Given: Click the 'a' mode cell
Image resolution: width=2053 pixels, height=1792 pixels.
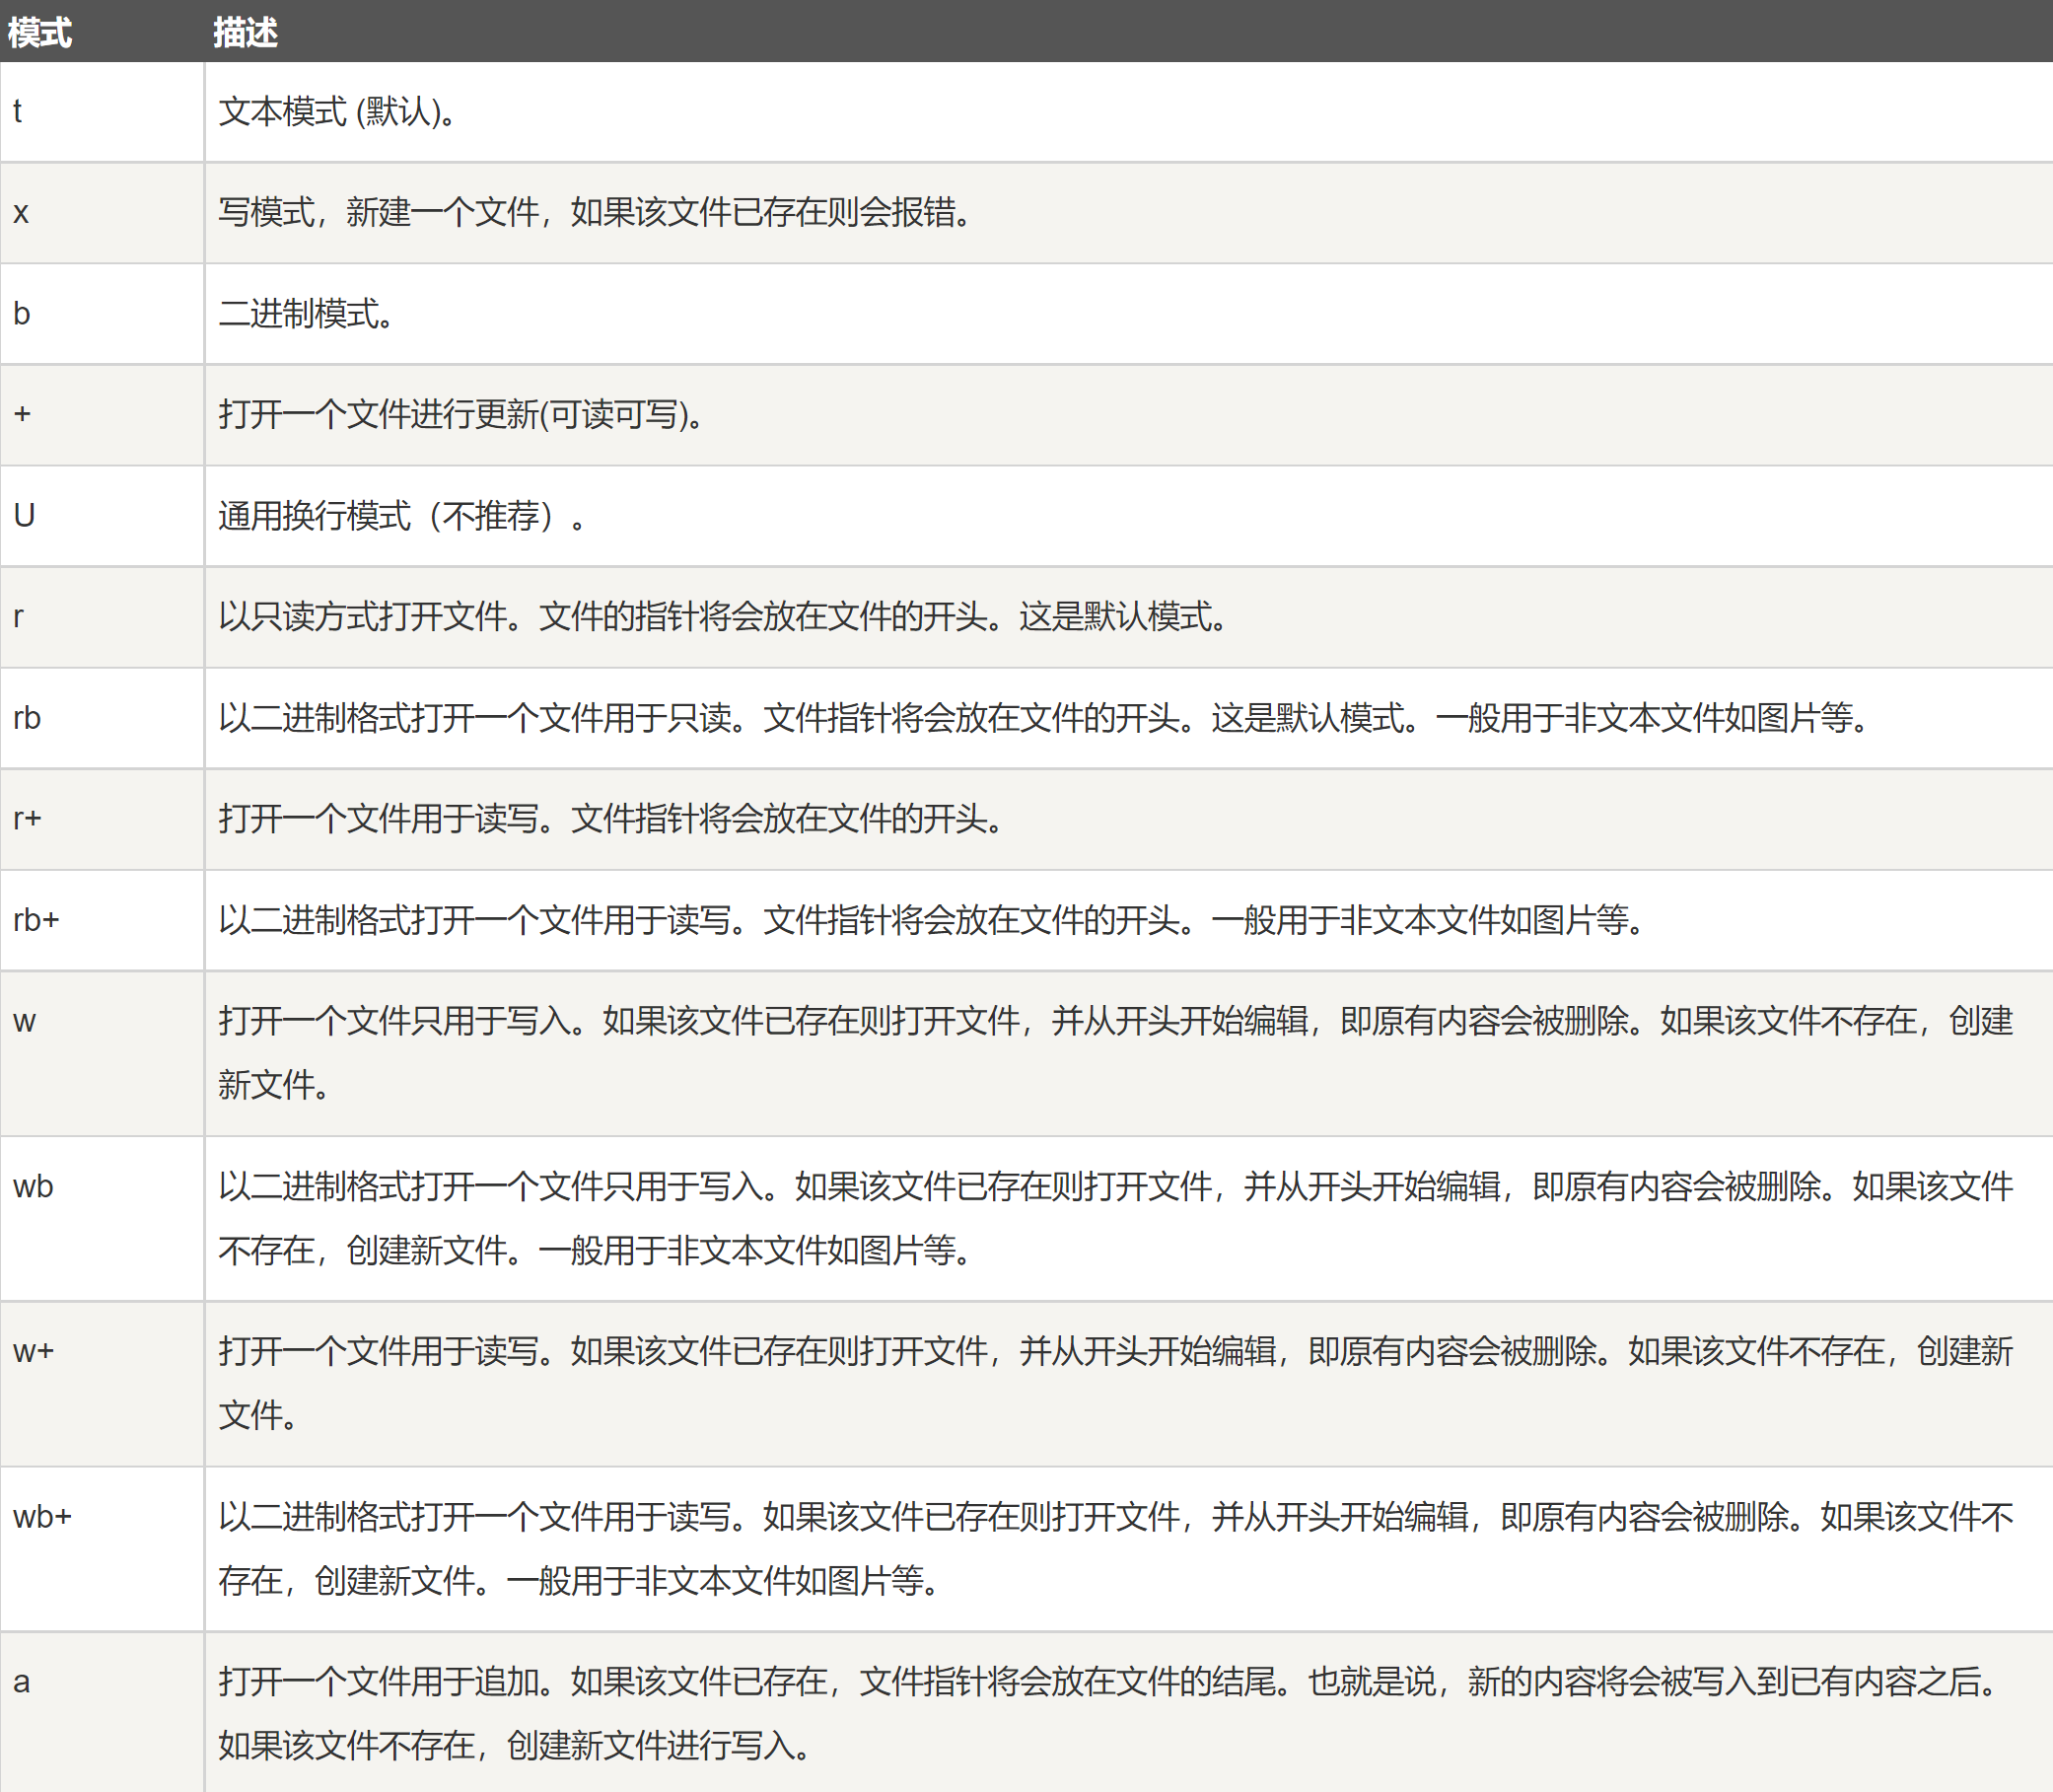Looking at the screenshot, I should click(21, 1682).
